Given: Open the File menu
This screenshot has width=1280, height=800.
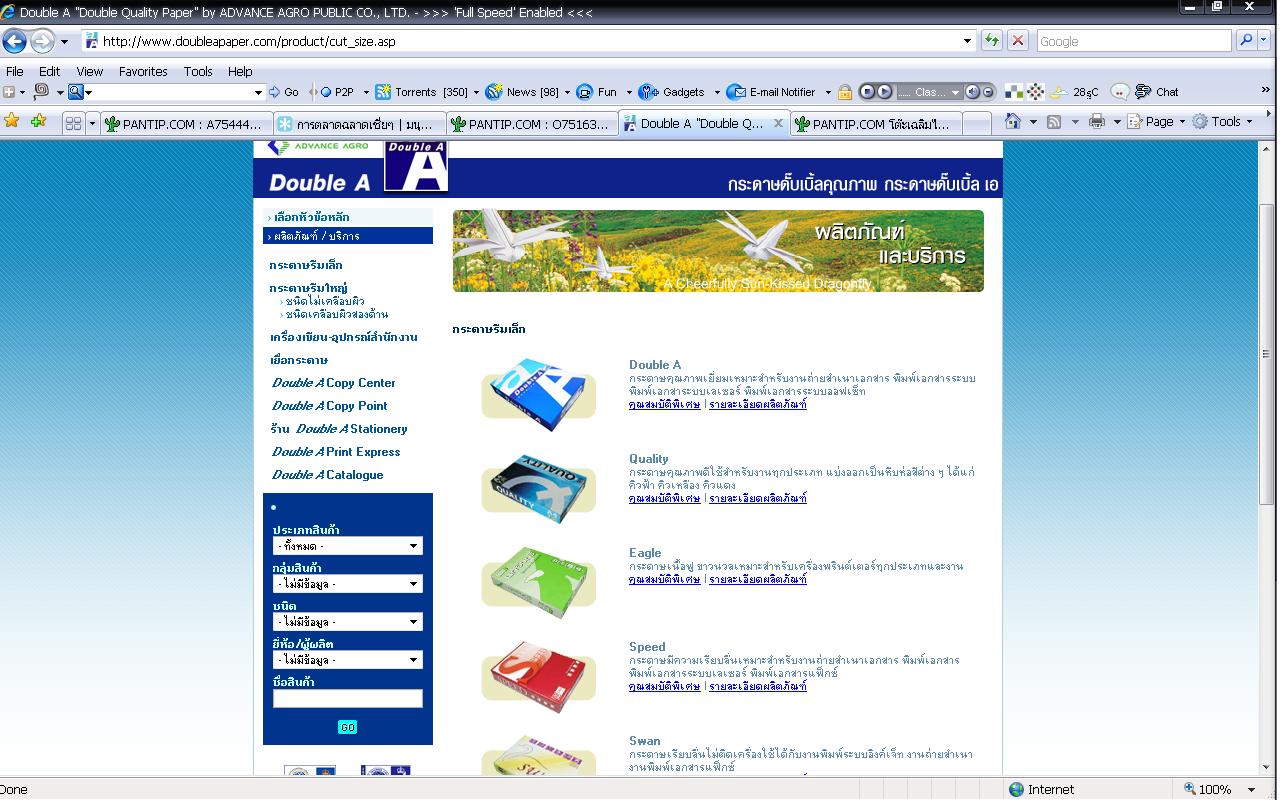Looking at the screenshot, I should click(15, 71).
